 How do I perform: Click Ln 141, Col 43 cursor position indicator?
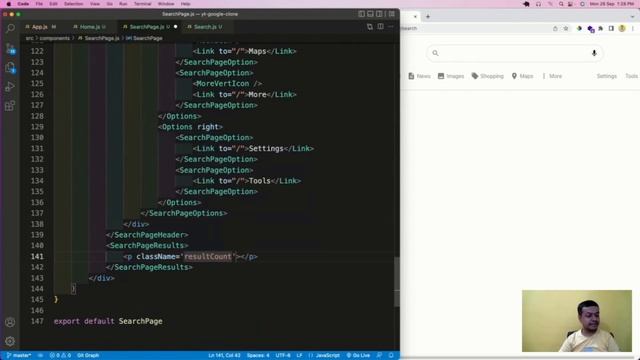(224, 356)
